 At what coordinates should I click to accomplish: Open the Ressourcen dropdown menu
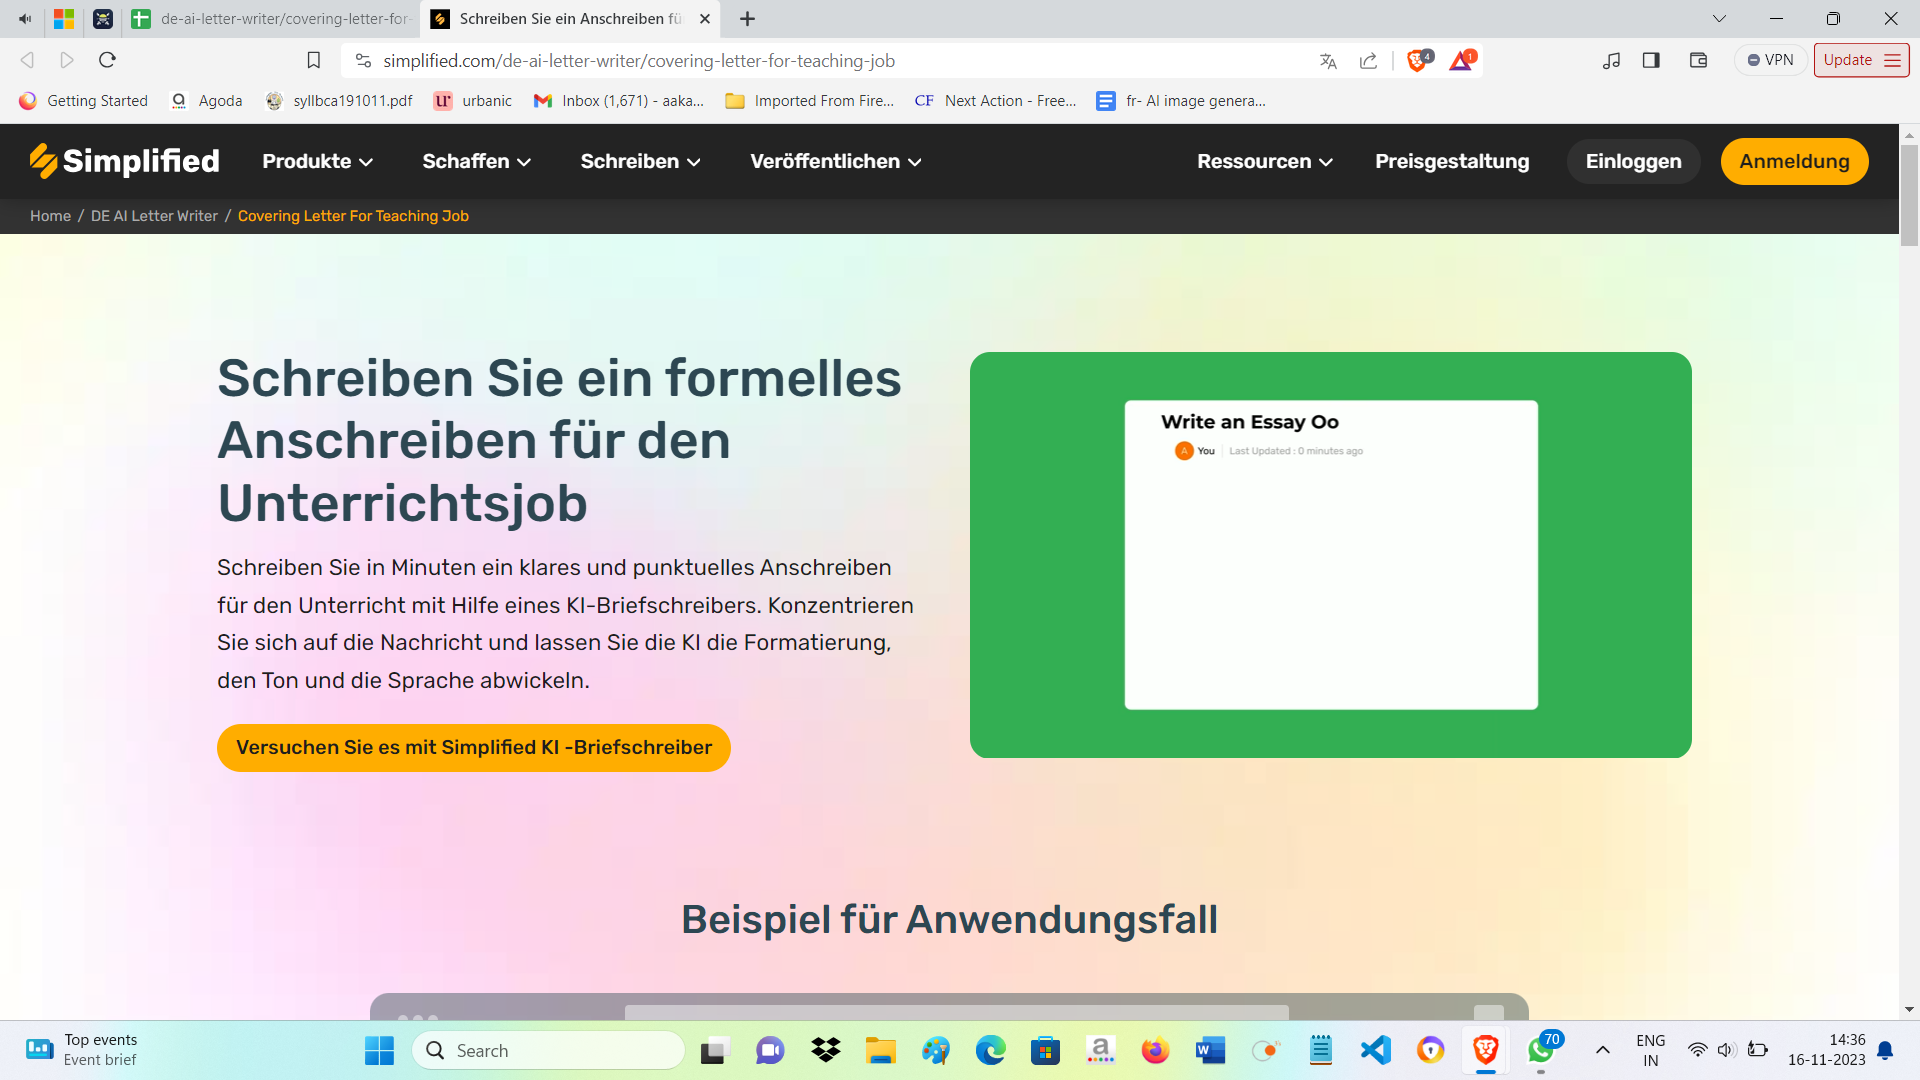[1264, 161]
